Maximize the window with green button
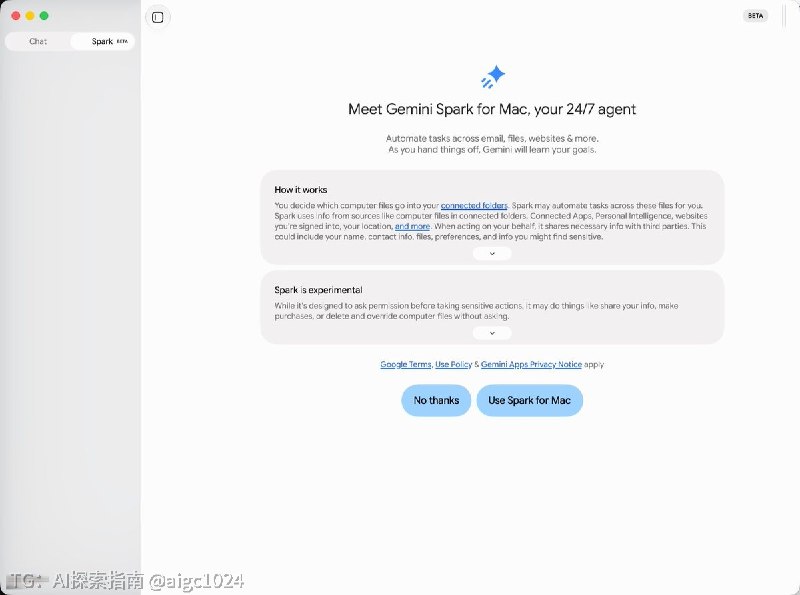The height and width of the screenshot is (595, 800). (44, 16)
